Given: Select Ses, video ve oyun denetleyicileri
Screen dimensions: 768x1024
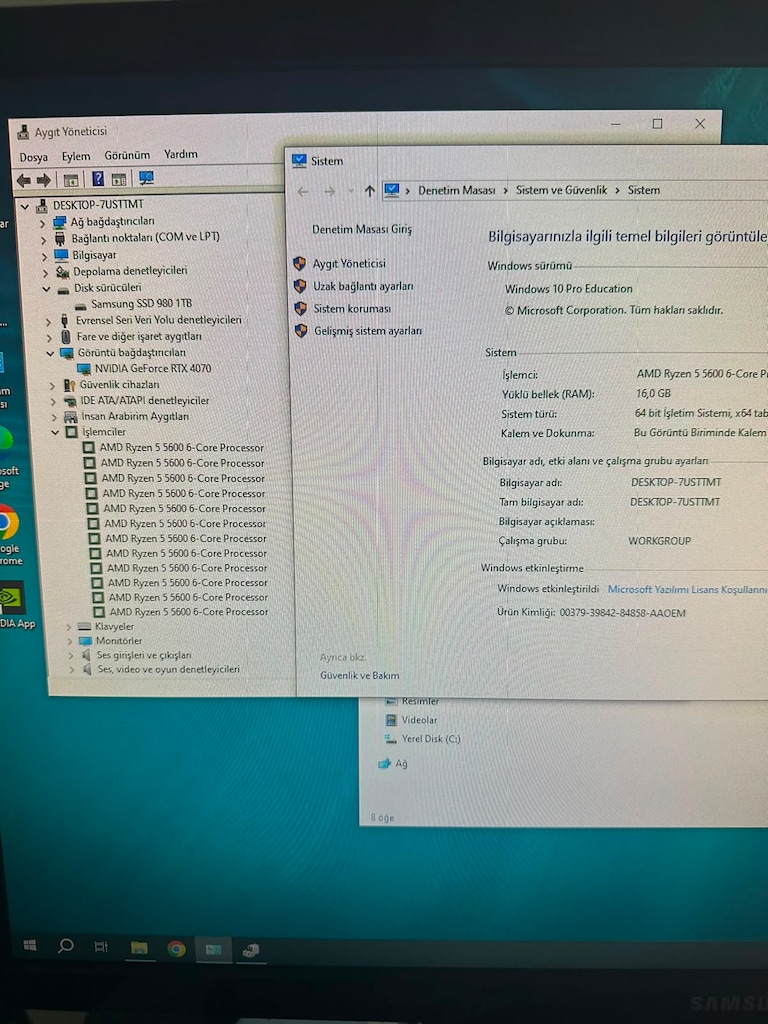Looking at the screenshot, I should point(168,669).
